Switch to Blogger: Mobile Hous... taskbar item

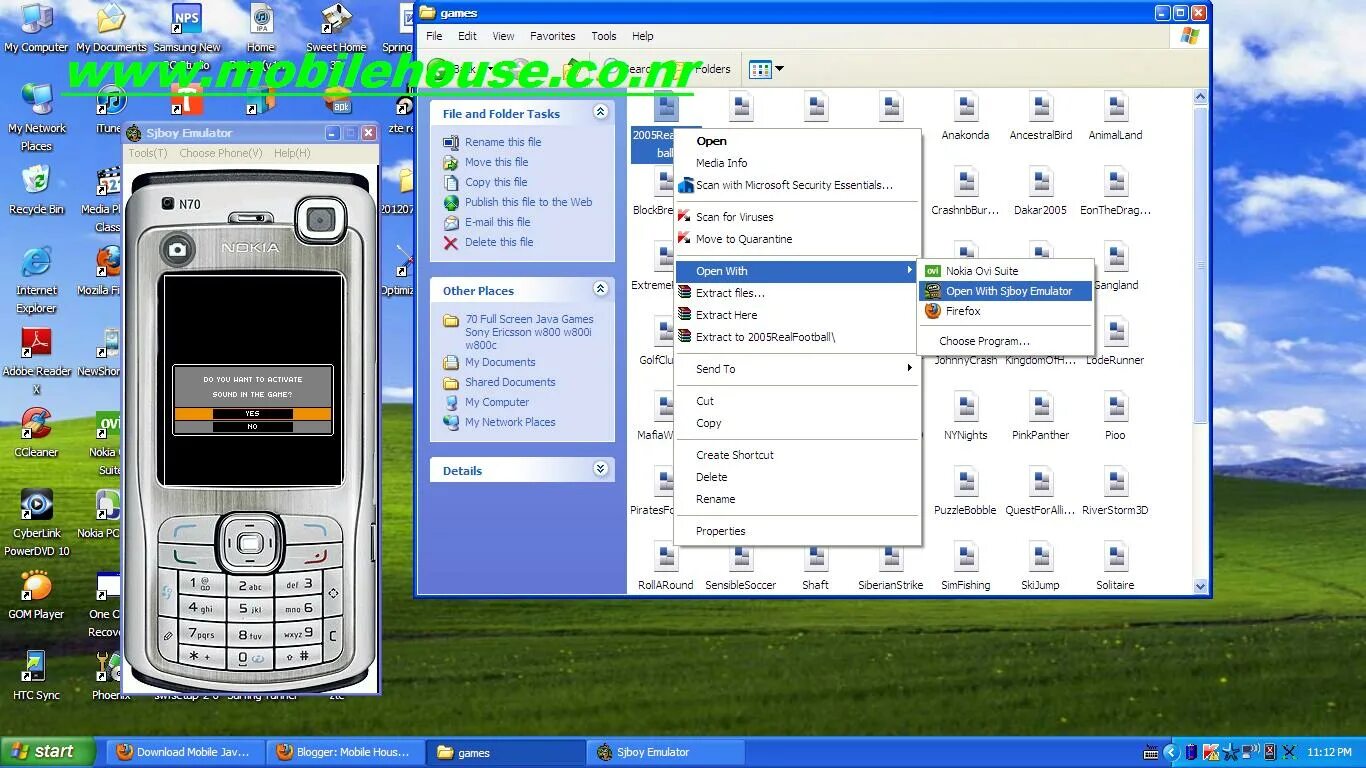(x=347, y=752)
